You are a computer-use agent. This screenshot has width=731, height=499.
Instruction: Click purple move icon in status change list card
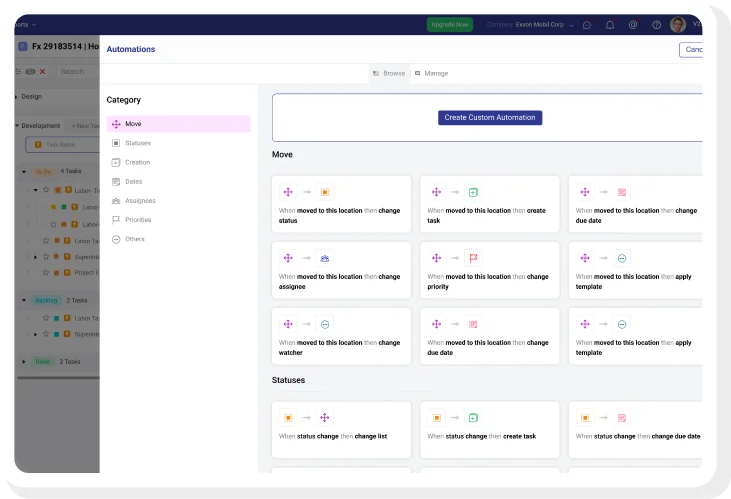coord(325,418)
